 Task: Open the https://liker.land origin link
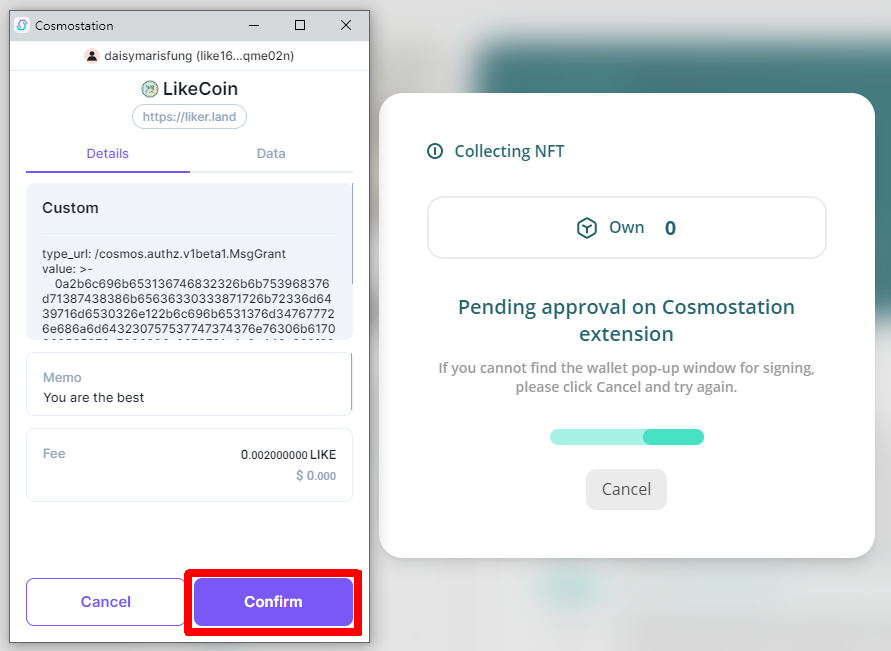click(189, 116)
